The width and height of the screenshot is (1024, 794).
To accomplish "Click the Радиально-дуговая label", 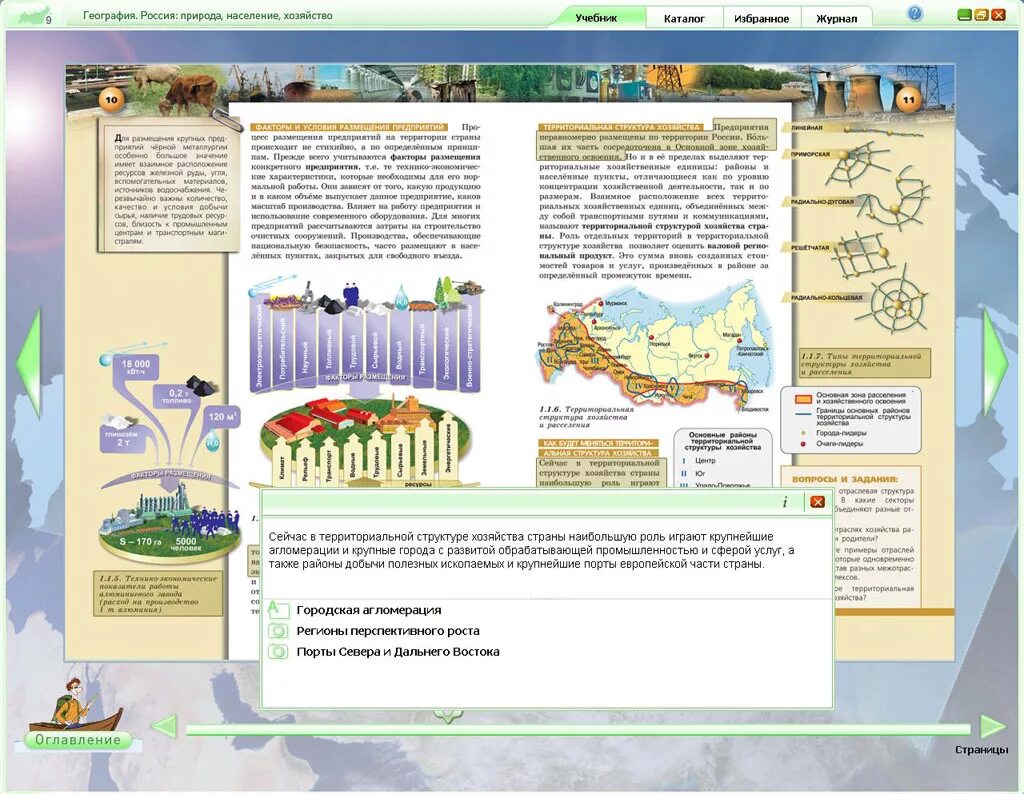I will 822,202.
